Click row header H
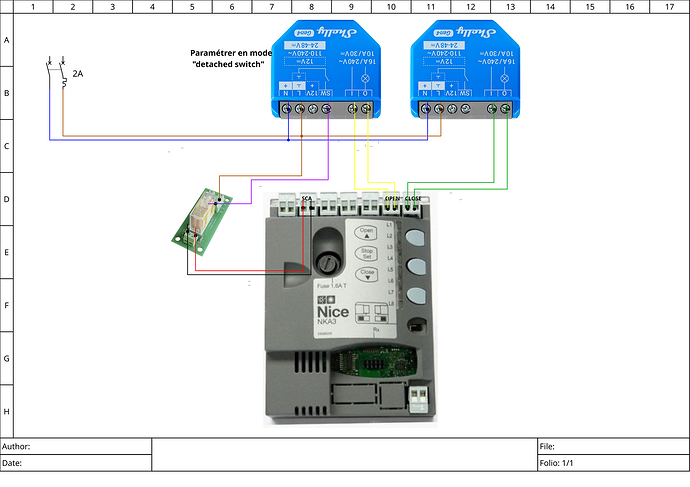690x487 pixels. click(7, 411)
